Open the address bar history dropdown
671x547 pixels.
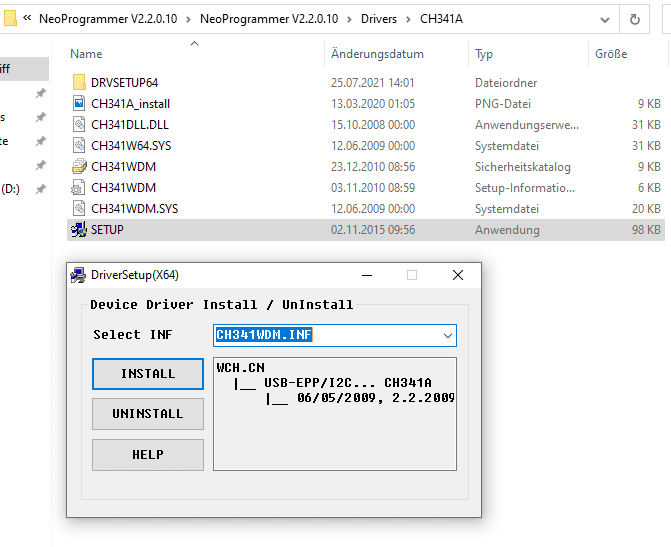pyautogui.click(x=605, y=20)
